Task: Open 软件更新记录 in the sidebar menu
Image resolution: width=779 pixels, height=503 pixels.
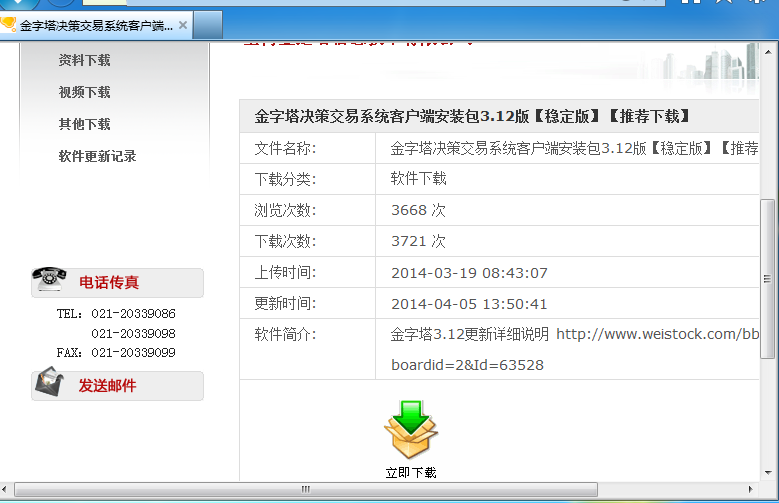Action: pos(97,156)
